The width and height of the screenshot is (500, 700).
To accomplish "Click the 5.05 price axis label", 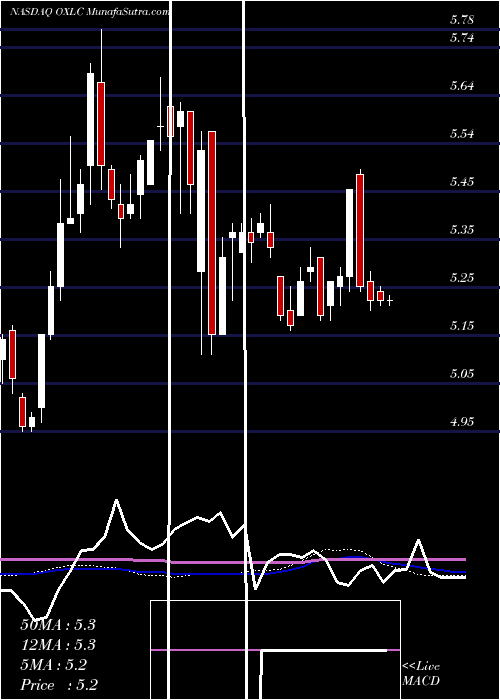I will click(x=462, y=373).
